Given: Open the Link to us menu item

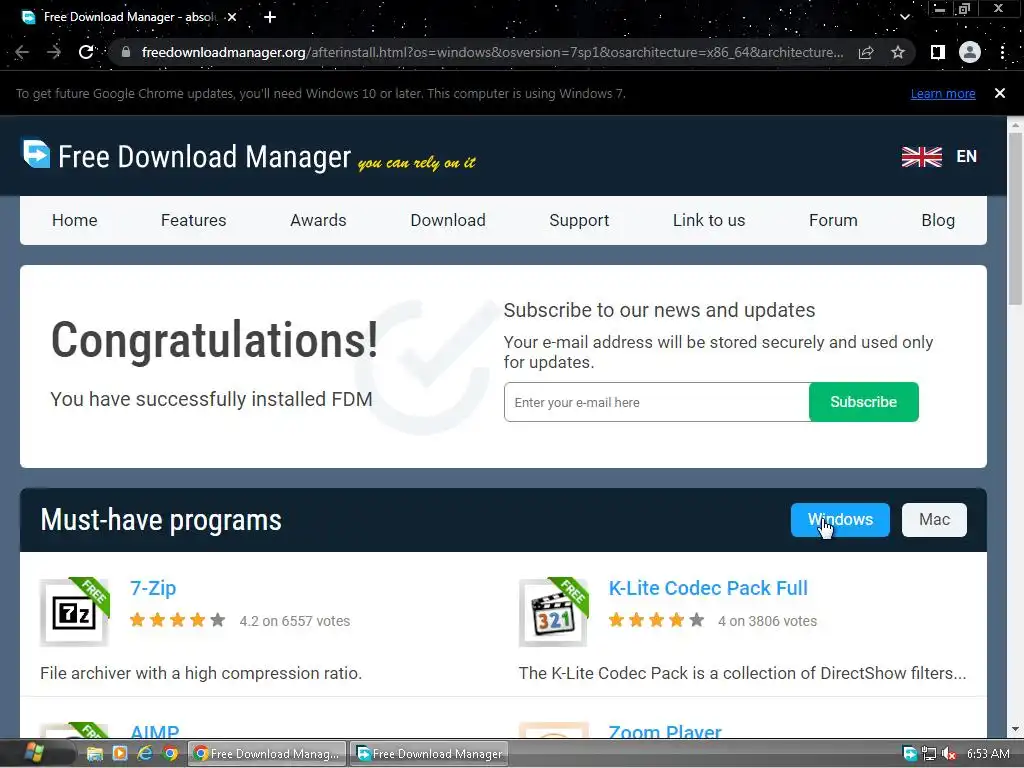Looking at the screenshot, I should coord(709,220).
